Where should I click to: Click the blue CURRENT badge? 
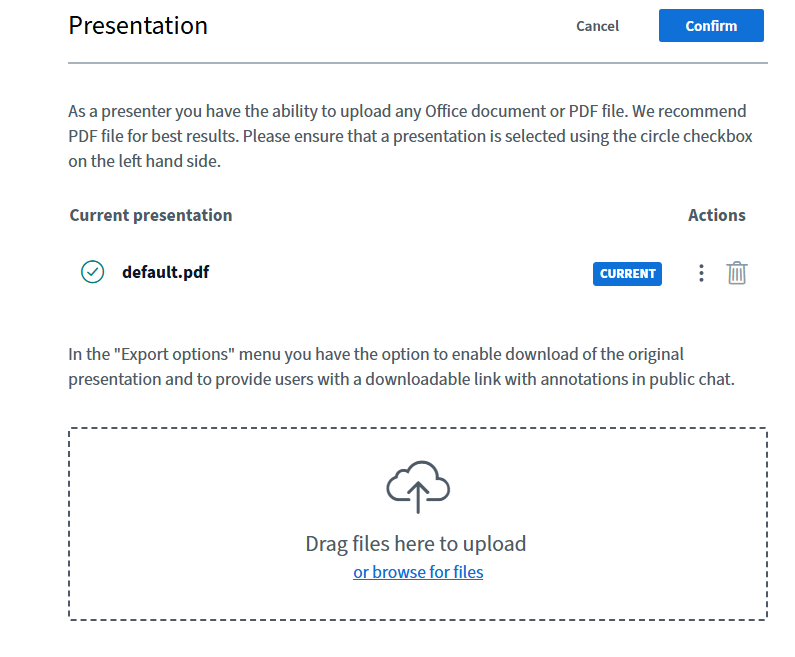[x=627, y=273]
